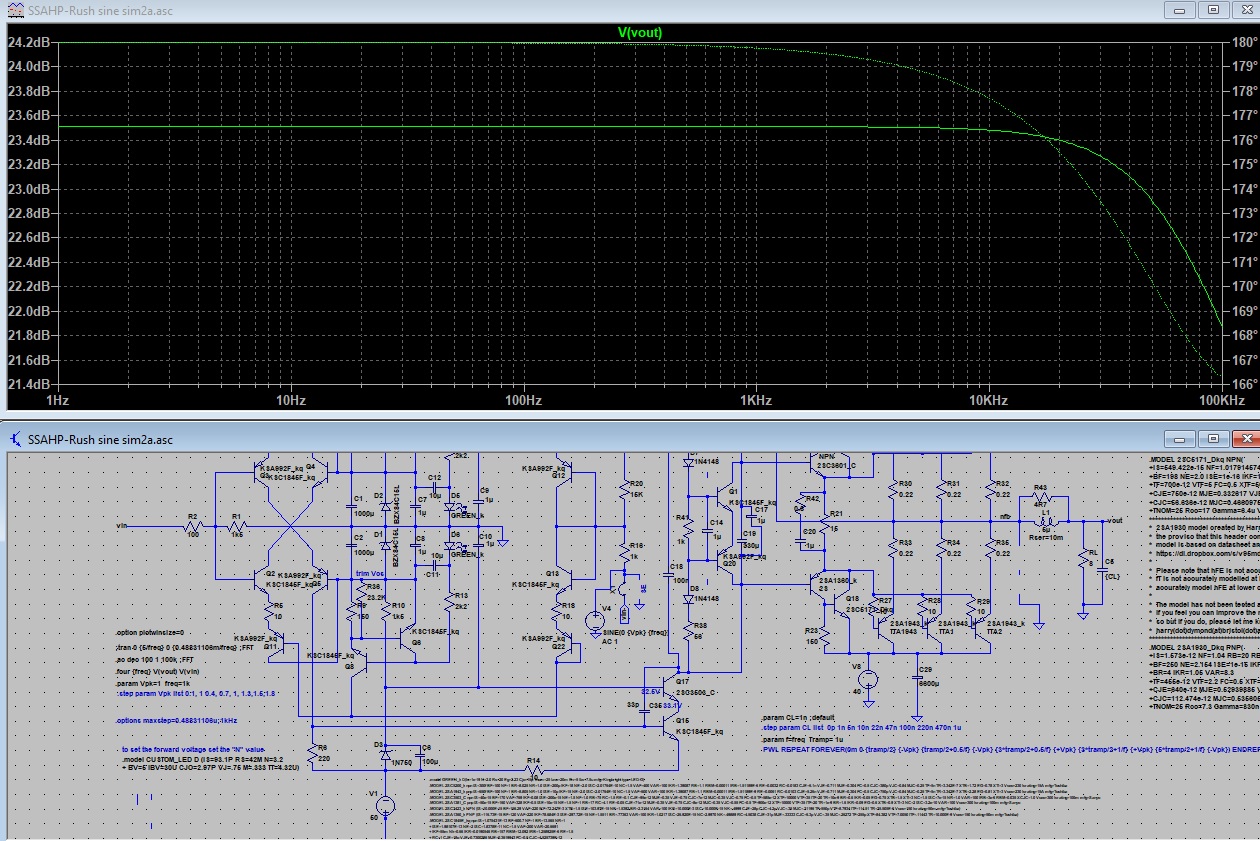Click the 22.8dB magnitude axis label

tap(29, 214)
